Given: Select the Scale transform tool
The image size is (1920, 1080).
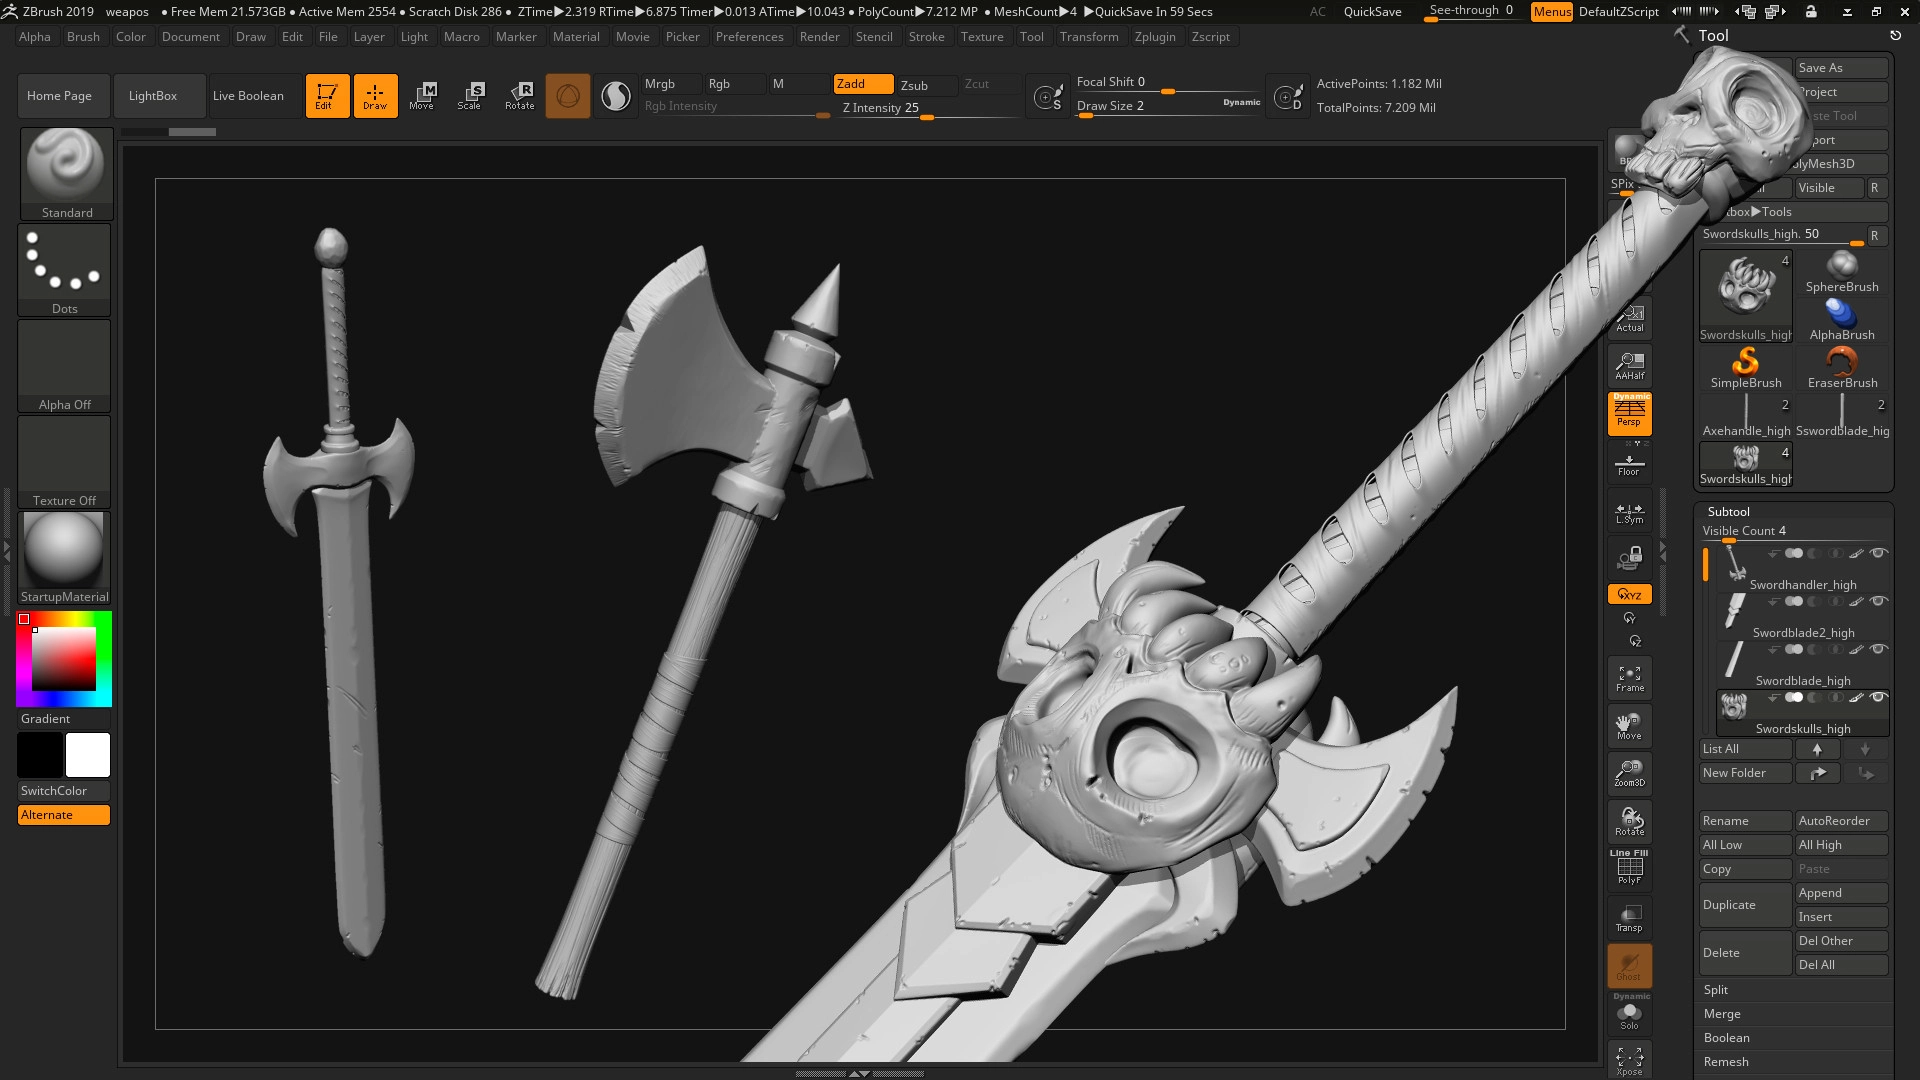Looking at the screenshot, I should tap(470, 95).
